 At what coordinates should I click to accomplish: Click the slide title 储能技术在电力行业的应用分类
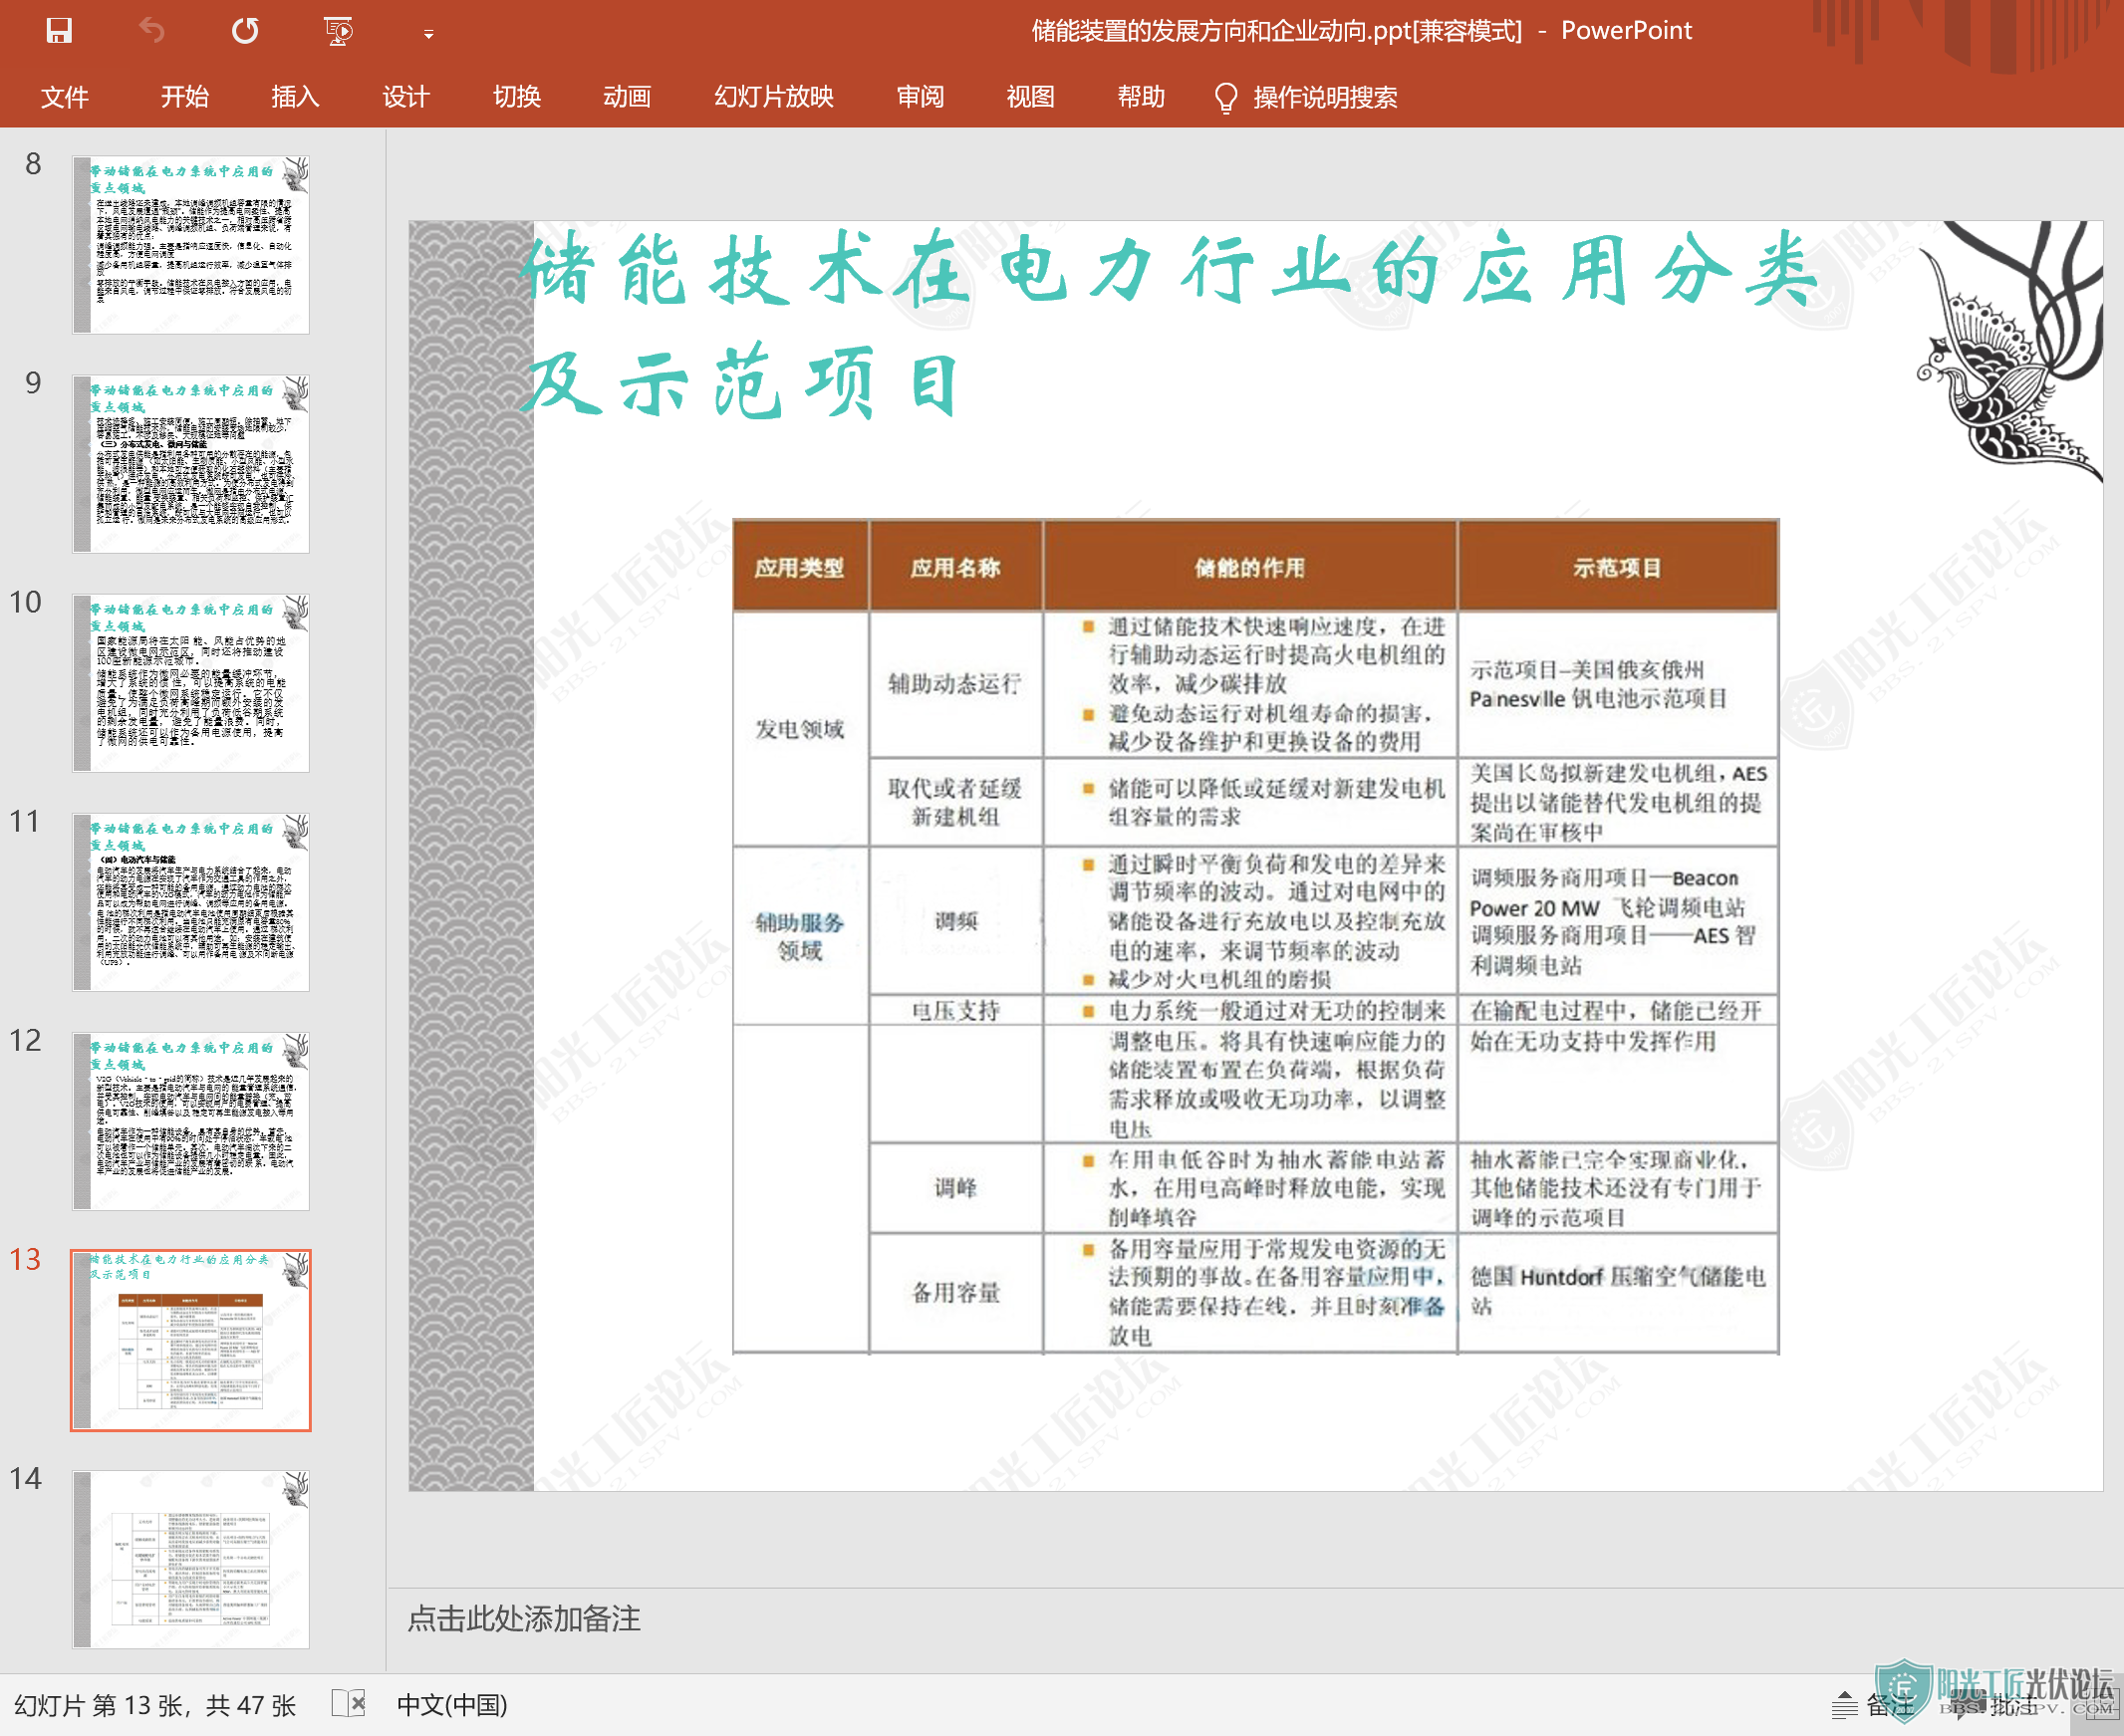point(1168,268)
